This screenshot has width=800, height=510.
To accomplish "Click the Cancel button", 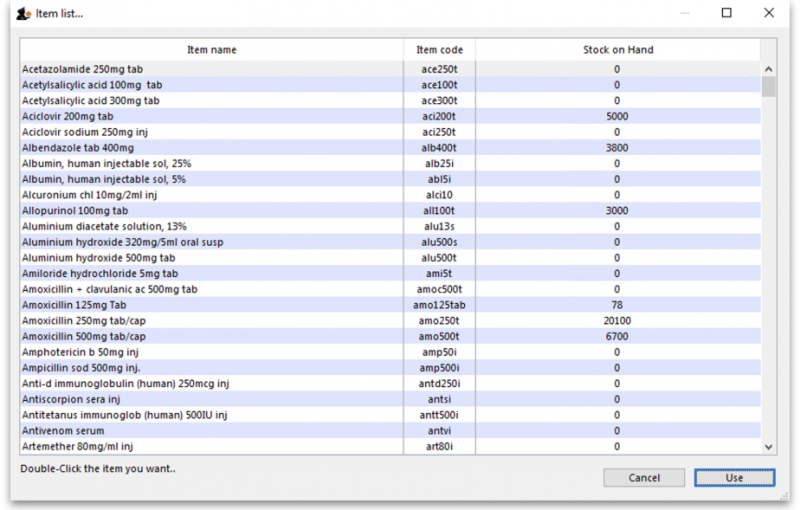I will click(644, 478).
